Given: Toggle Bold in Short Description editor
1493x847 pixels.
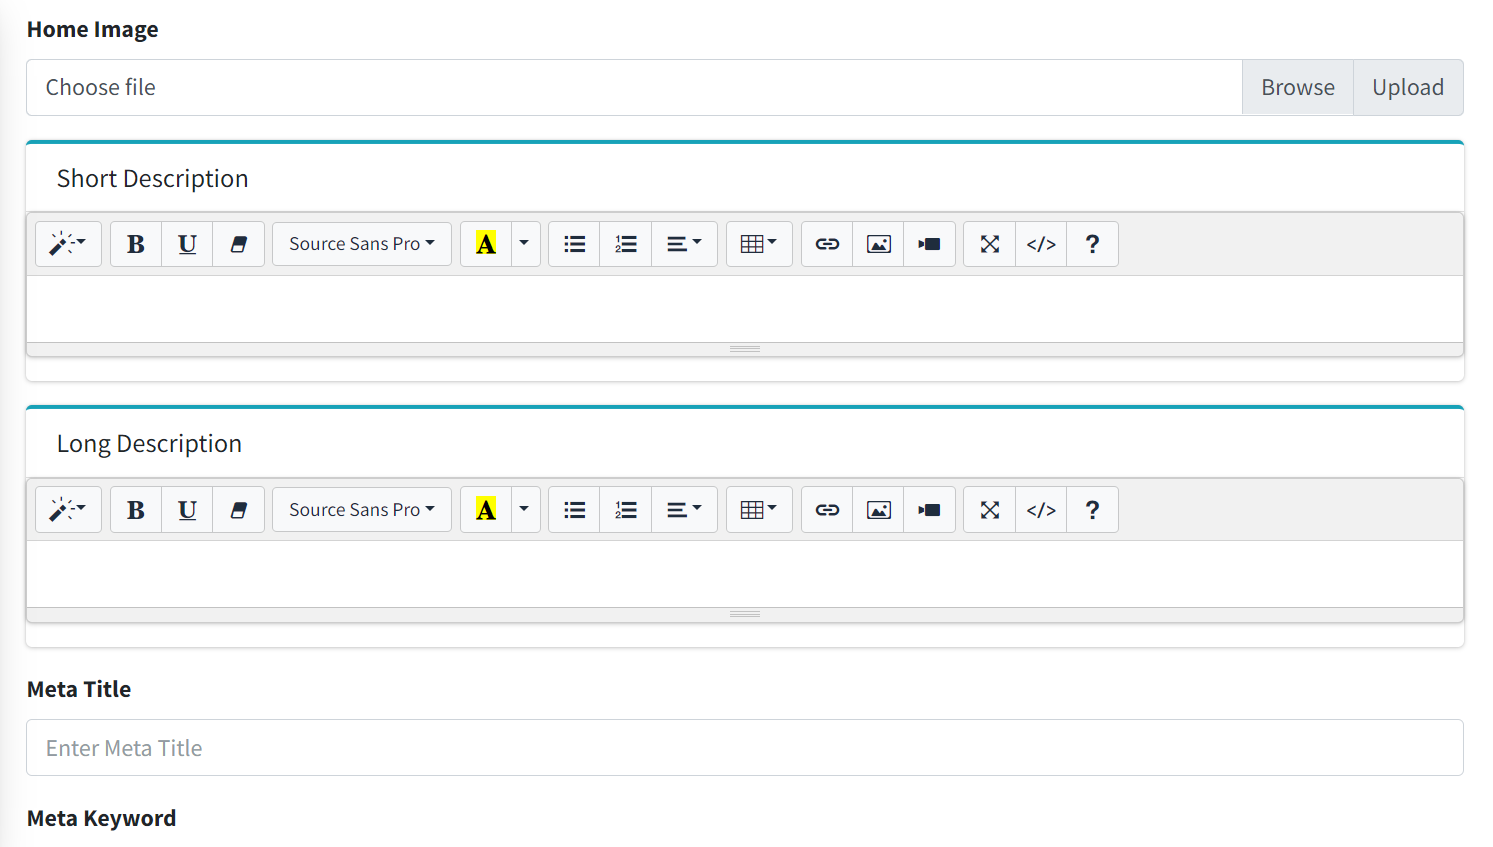Looking at the screenshot, I should (x=136, y=244).
